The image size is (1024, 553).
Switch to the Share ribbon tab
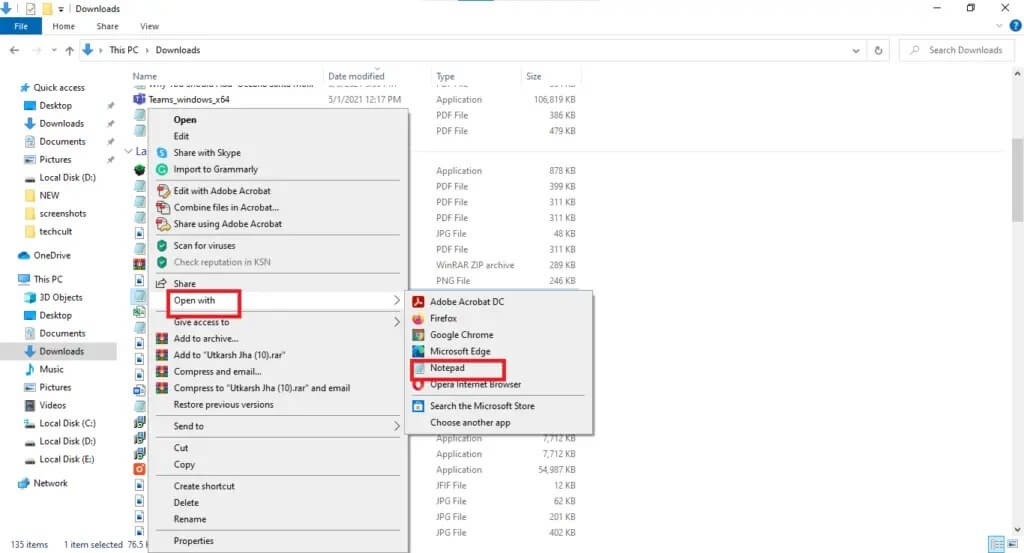coord(107,26)
